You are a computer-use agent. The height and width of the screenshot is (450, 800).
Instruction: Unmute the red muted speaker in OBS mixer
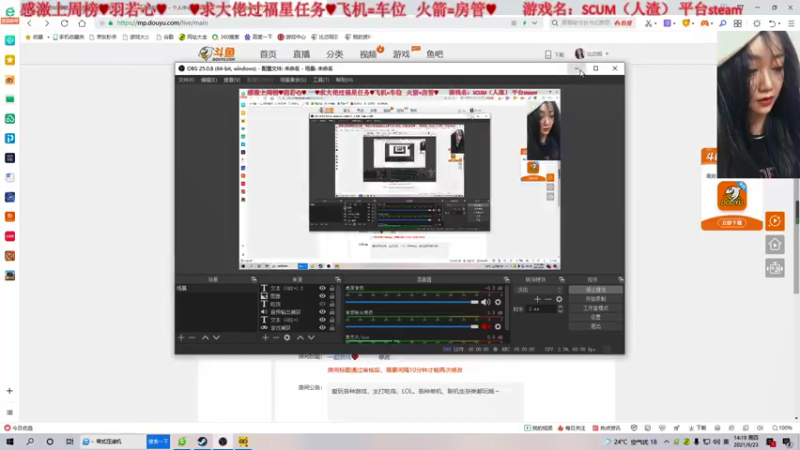click(485, 327)
